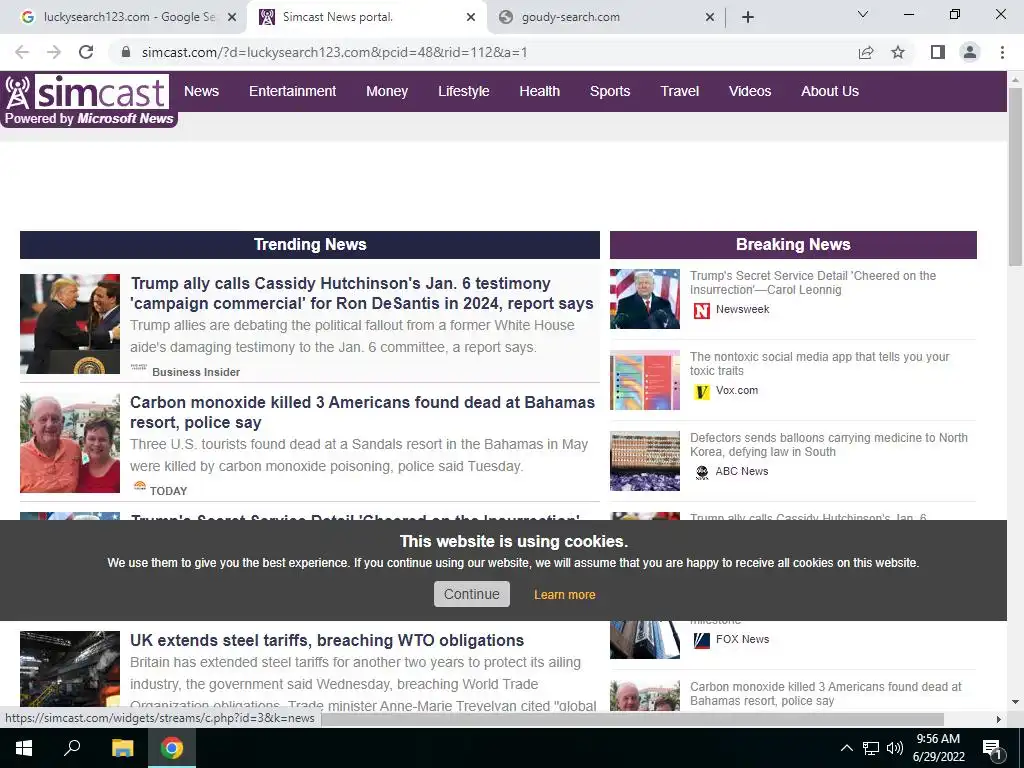Click the browser forward arrow
Image resolution: width=1024 pixels, height=768 pixels.
(54, 52)
